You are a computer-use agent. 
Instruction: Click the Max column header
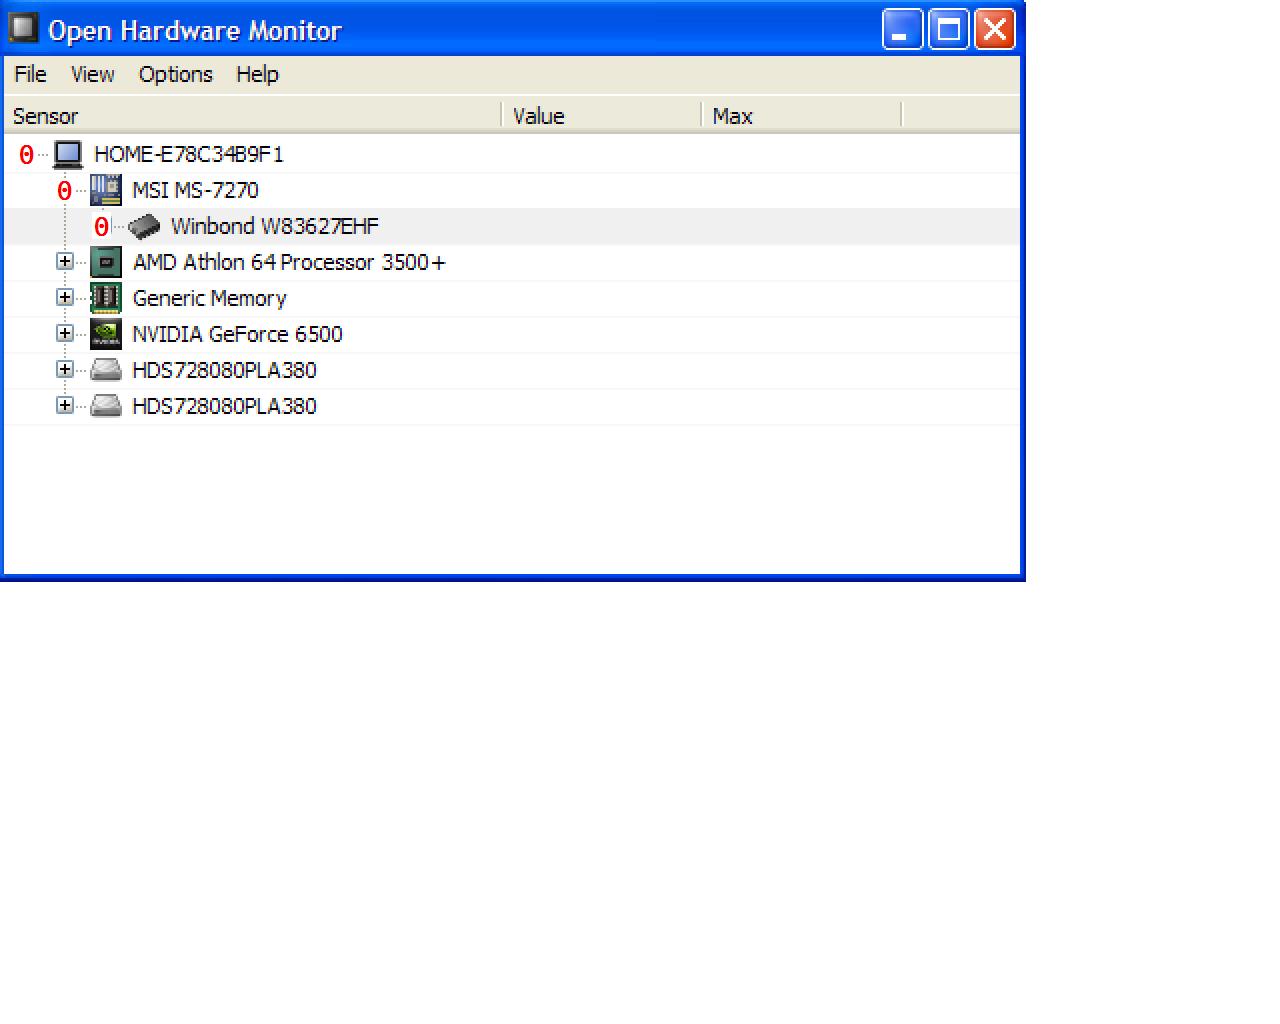[802, 116]
